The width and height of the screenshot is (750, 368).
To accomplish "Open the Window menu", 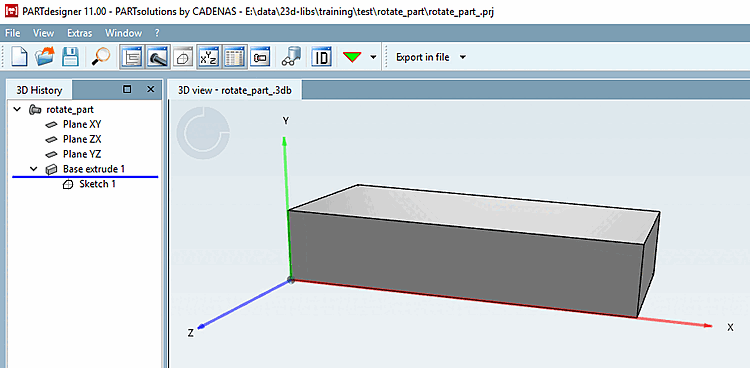I will pos(123,33).
